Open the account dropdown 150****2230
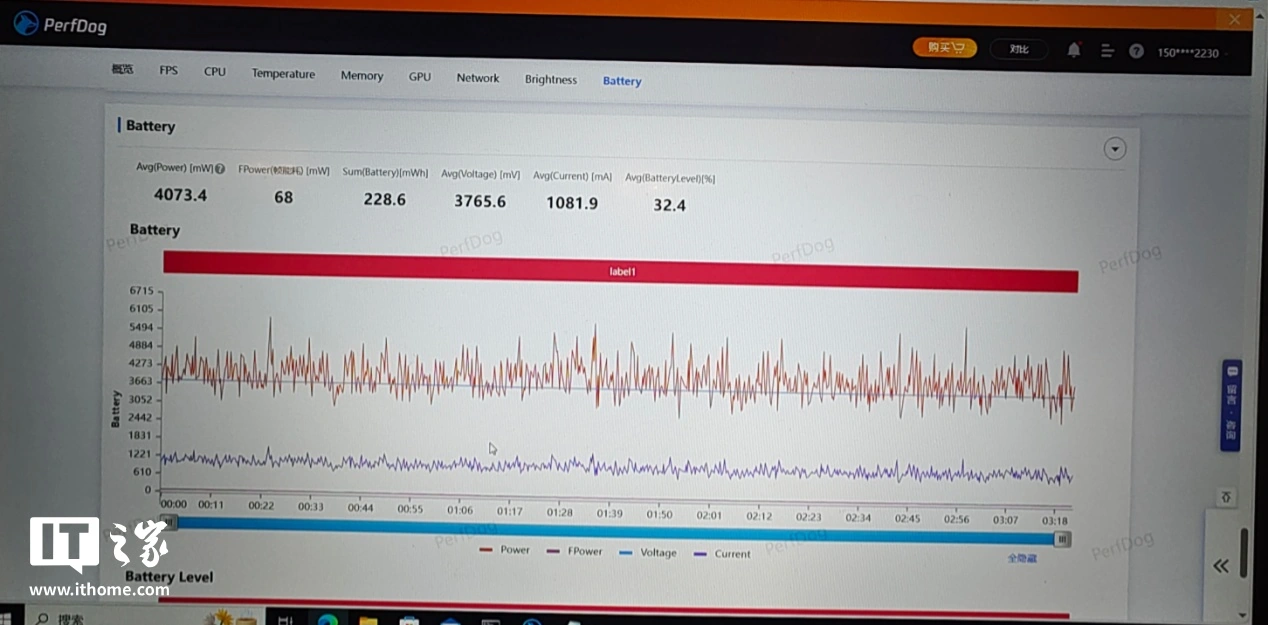This screenshot has height=625, width=1268. tap(1192, 53)
